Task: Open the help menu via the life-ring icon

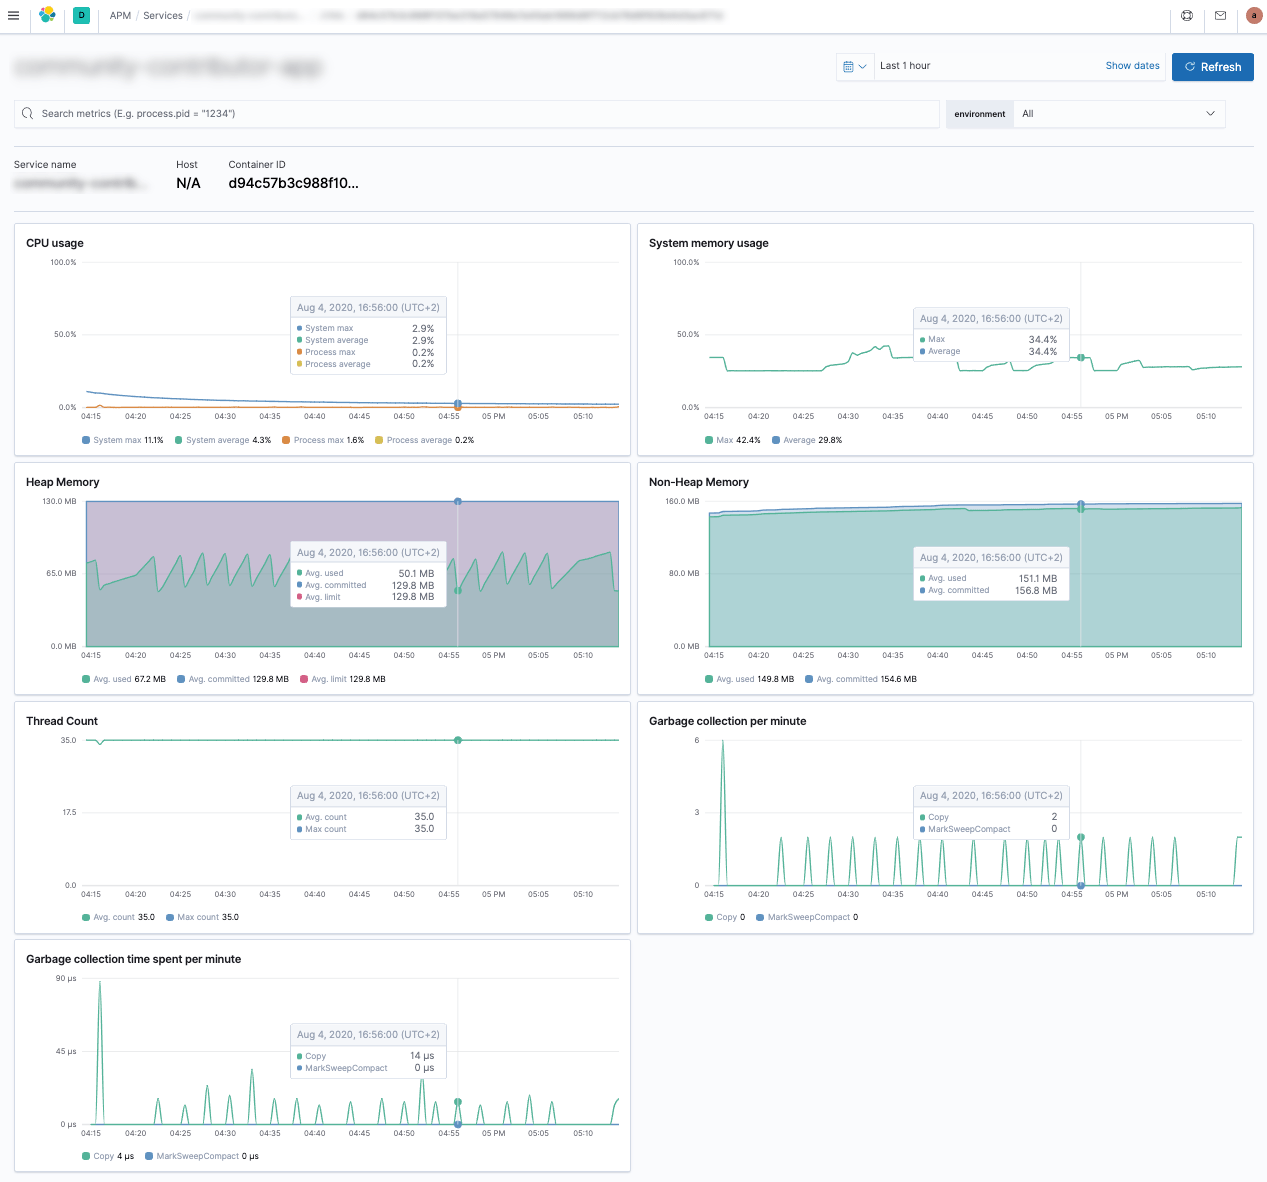Action: (x=1187, y=15)
